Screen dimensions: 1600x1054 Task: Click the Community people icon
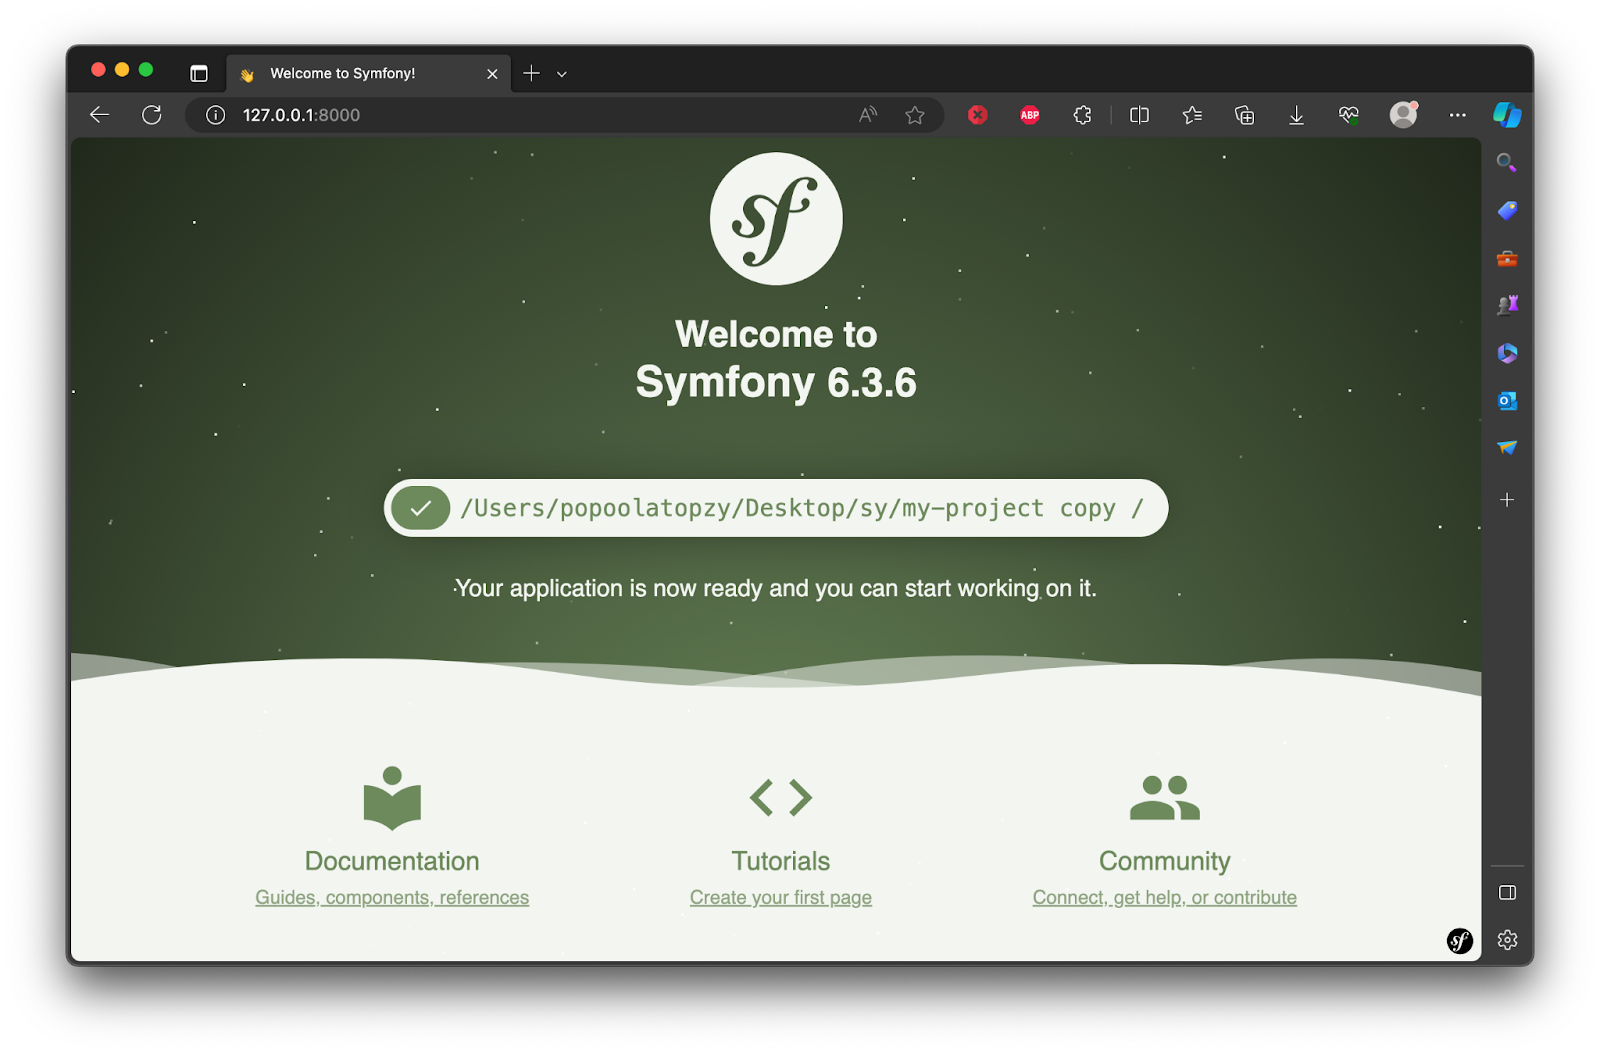click(1165, 797)
